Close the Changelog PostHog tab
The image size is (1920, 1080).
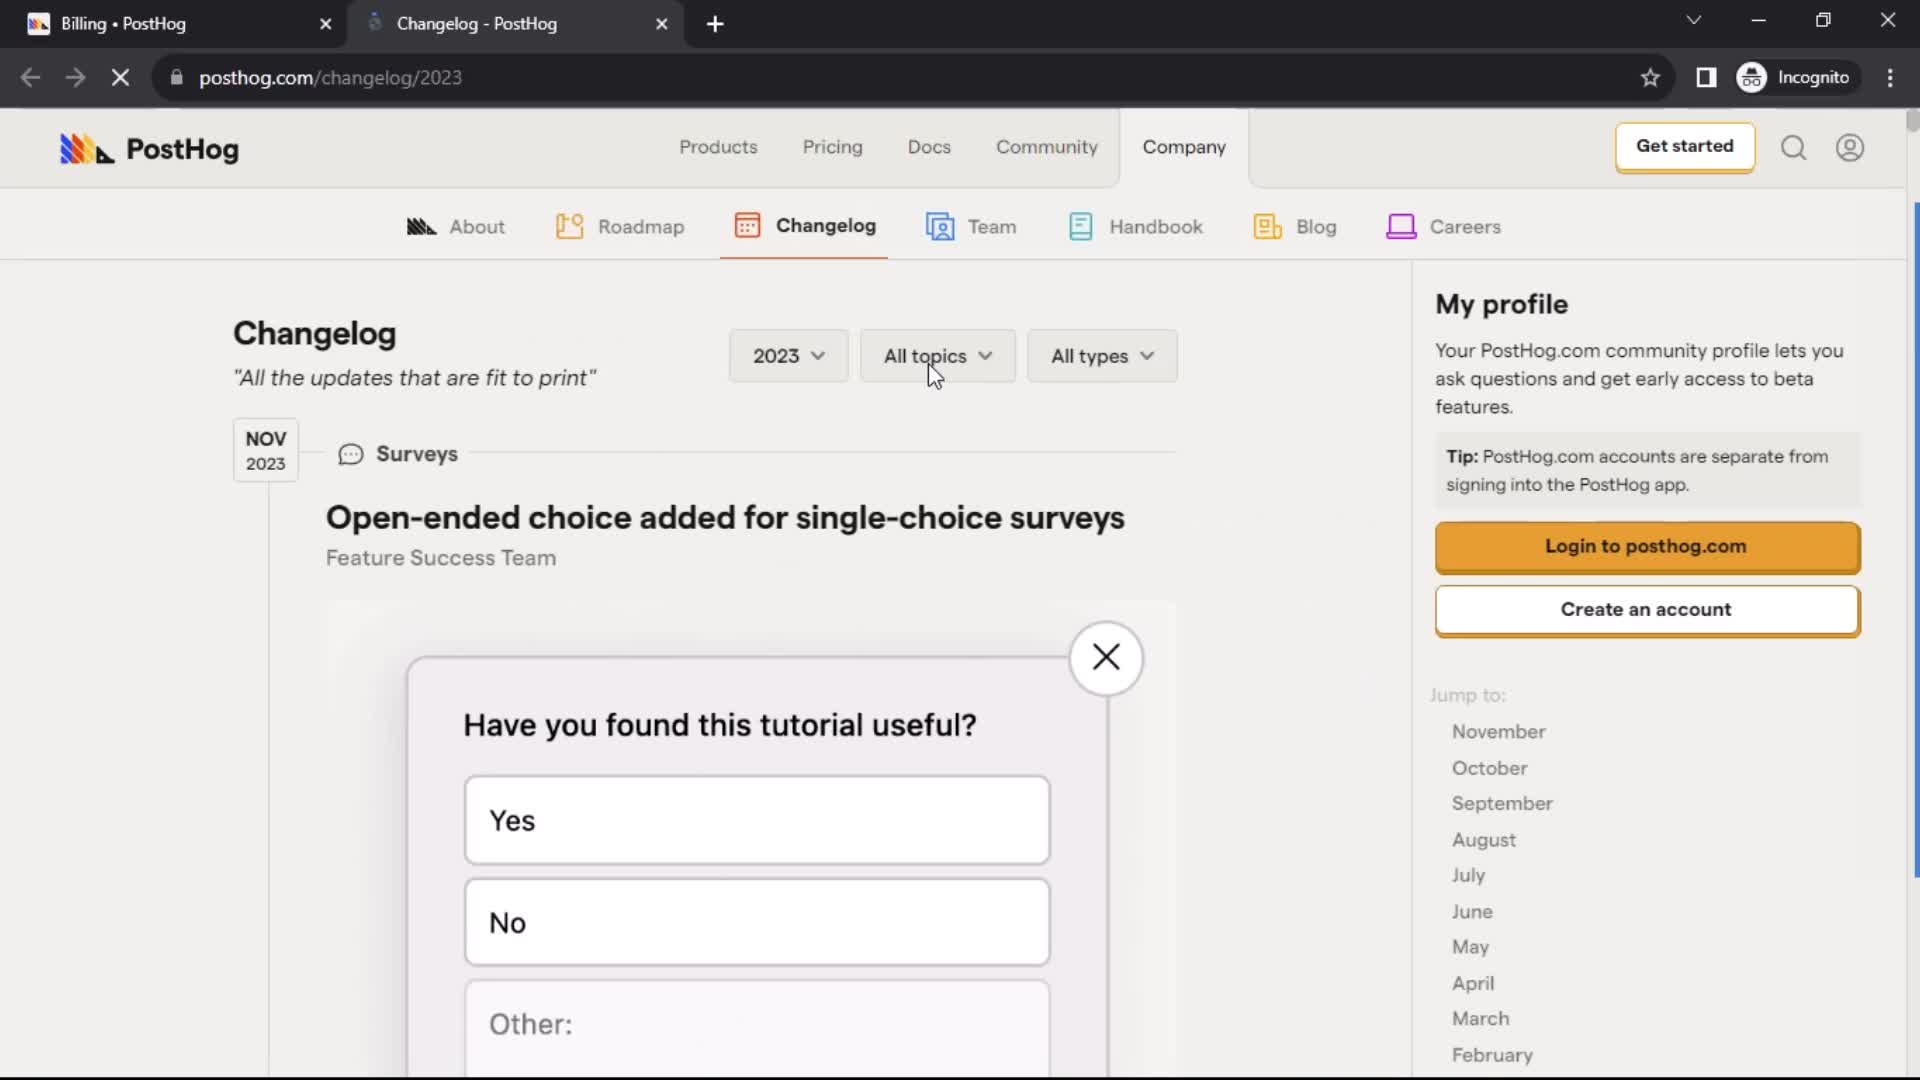[x=661, y=24]
